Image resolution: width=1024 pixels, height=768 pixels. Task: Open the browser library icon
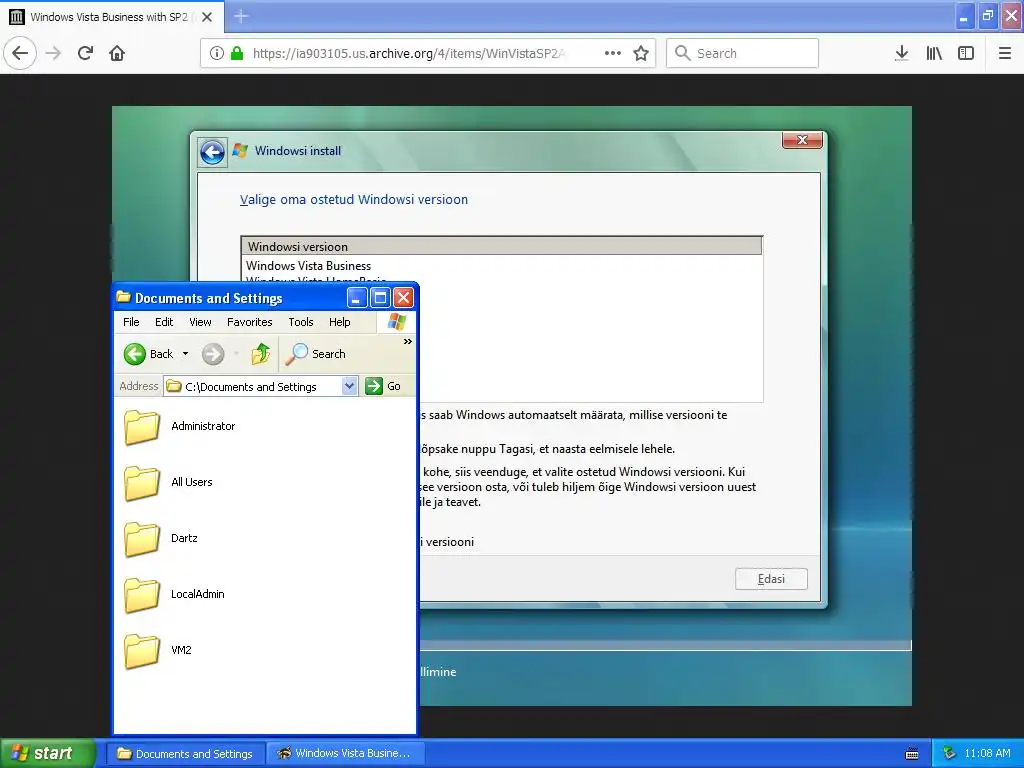pos(934,53)
